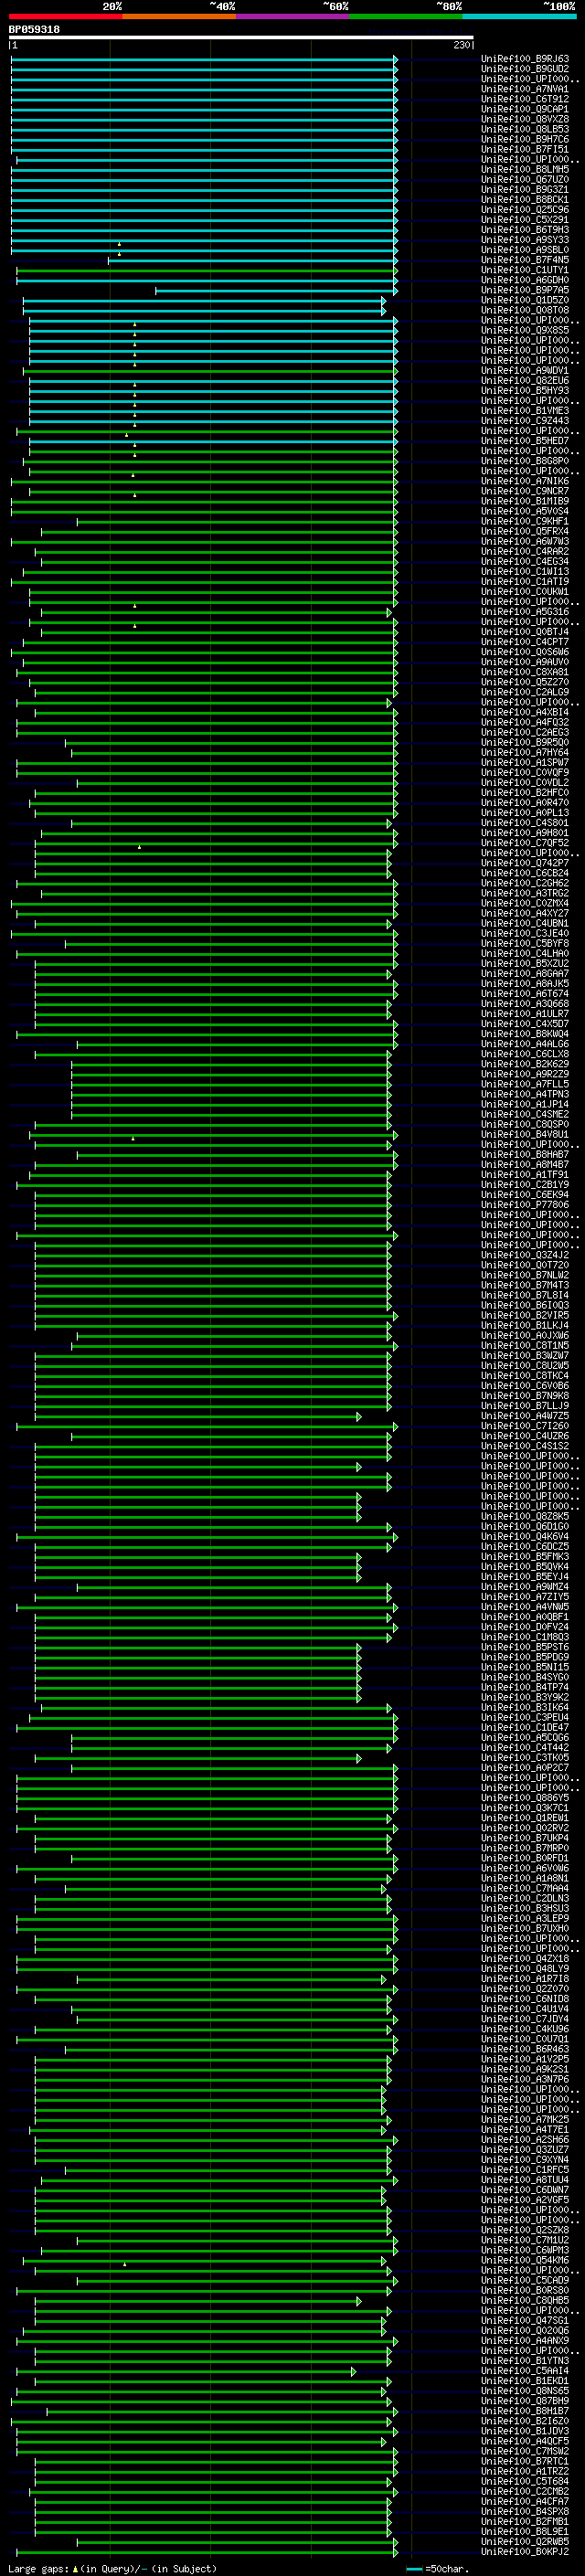Click the cyan ~100% identity legend segment
This screenshot has height=2576, width=585.
click(519, 17)
